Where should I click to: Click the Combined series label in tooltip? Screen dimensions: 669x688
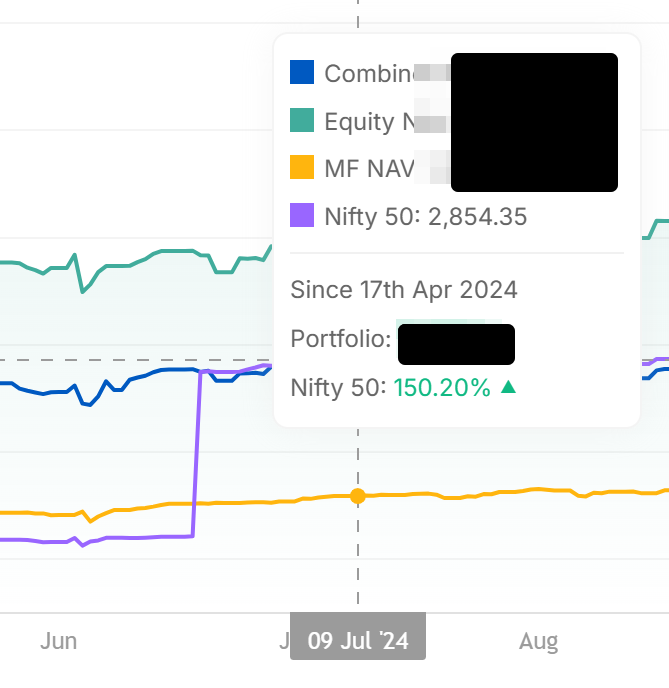[368, 73]
